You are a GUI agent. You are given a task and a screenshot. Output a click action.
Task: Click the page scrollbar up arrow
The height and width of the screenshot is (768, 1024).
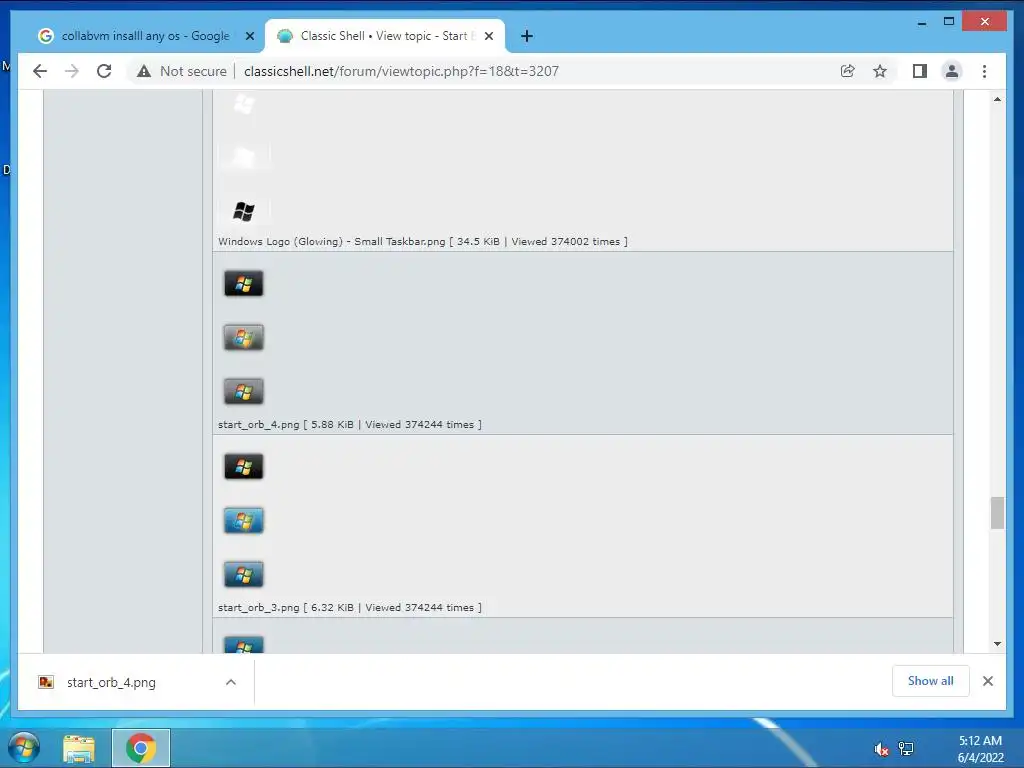click(x=997, y=99)
